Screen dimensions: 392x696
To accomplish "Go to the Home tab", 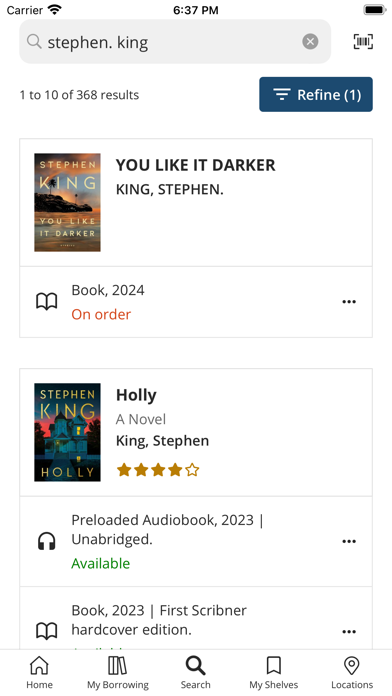I will point(40,672).
